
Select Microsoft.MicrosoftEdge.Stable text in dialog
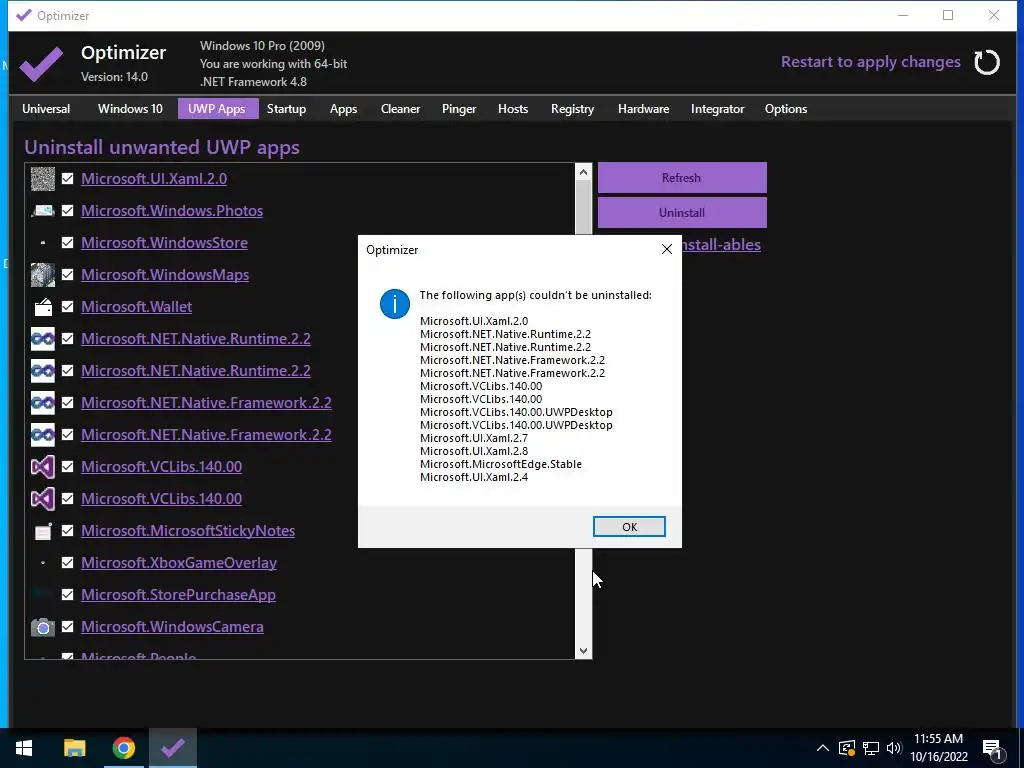tap(500, 464)
